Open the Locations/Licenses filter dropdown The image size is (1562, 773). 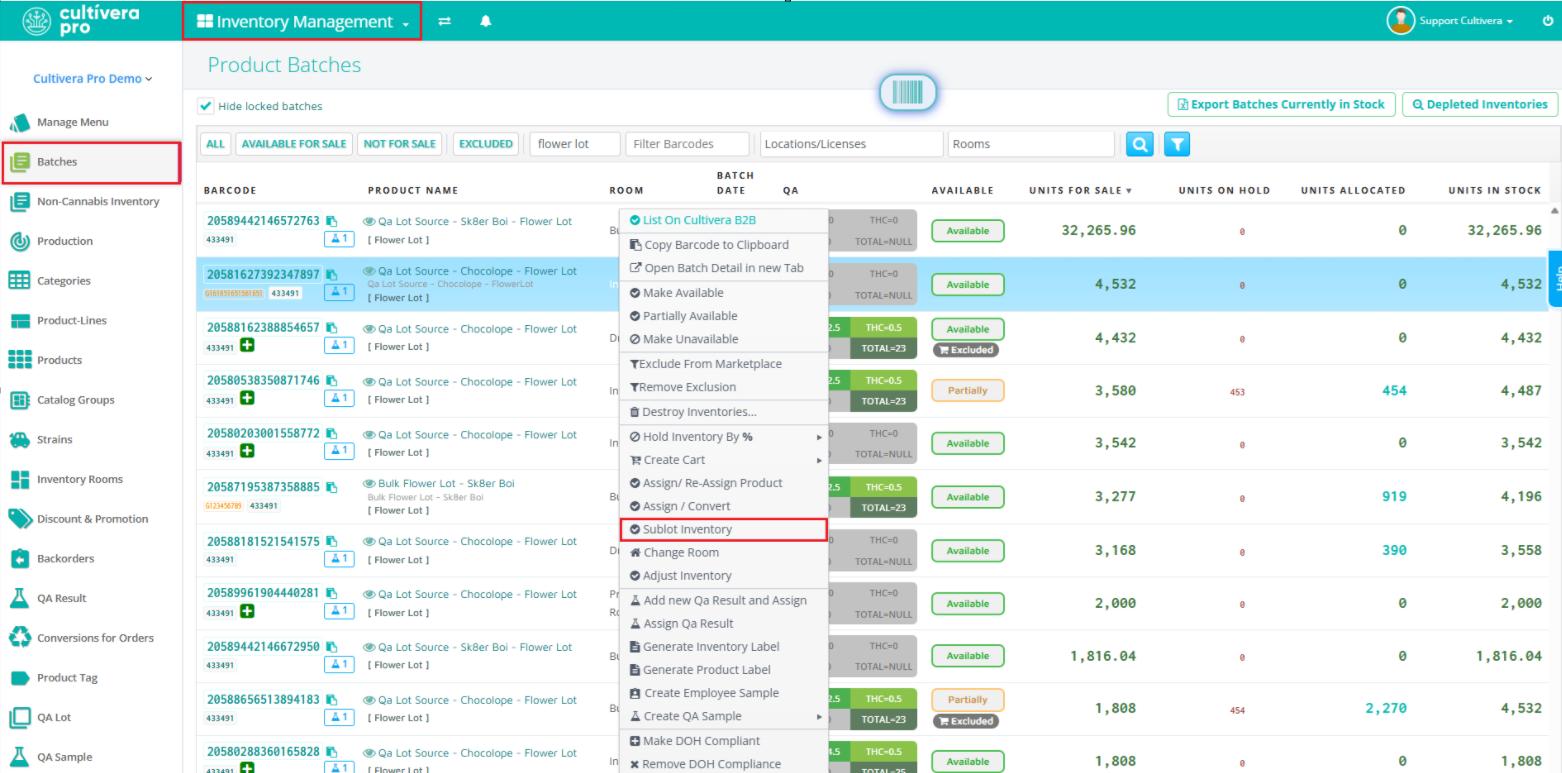(851, 144)
